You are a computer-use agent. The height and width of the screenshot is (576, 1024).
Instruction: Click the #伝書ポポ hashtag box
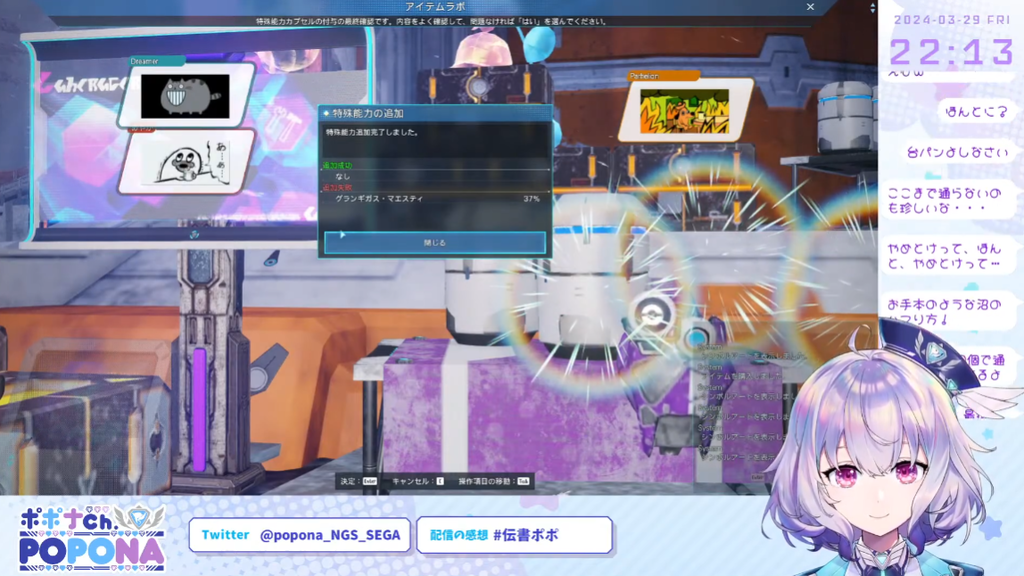pyautogui.click(x=514, y=535)
